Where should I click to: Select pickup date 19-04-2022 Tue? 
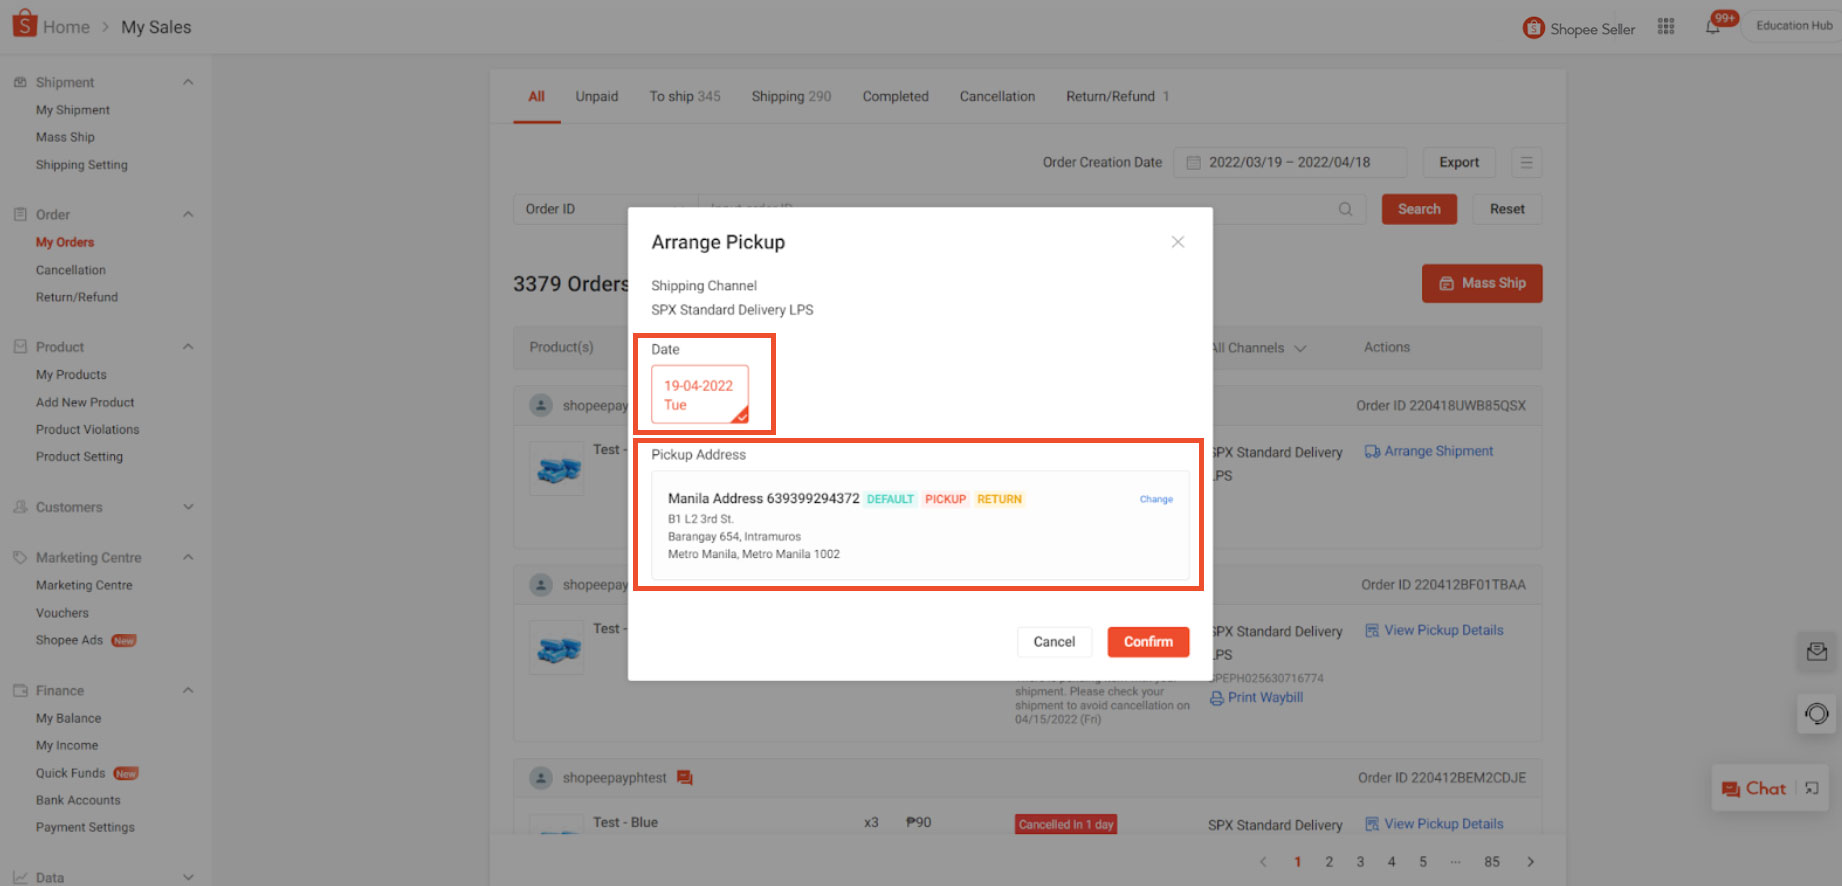point(700,395)
